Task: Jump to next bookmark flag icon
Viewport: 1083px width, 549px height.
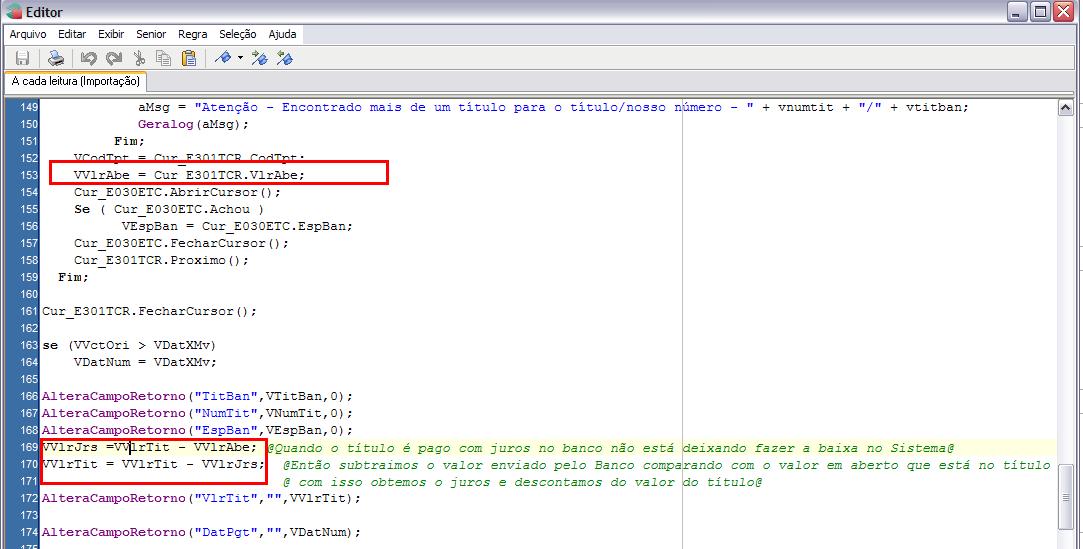Action: 260,58
